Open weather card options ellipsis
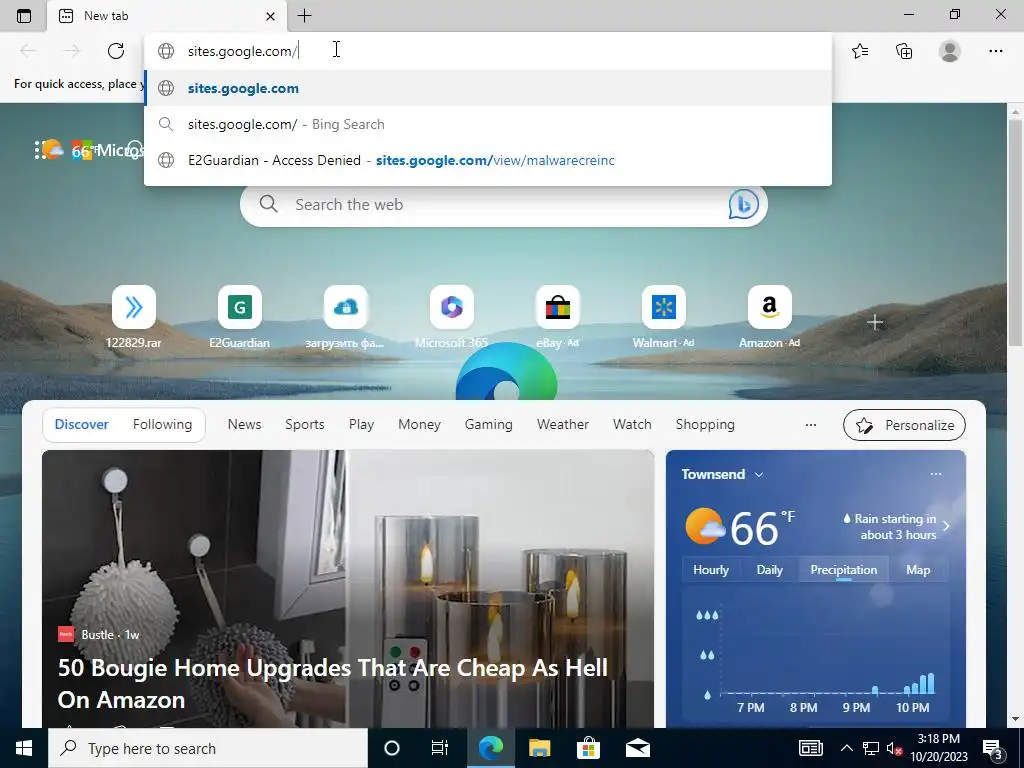The width and height of the screenshot is (1024, 768). [936, 474]
